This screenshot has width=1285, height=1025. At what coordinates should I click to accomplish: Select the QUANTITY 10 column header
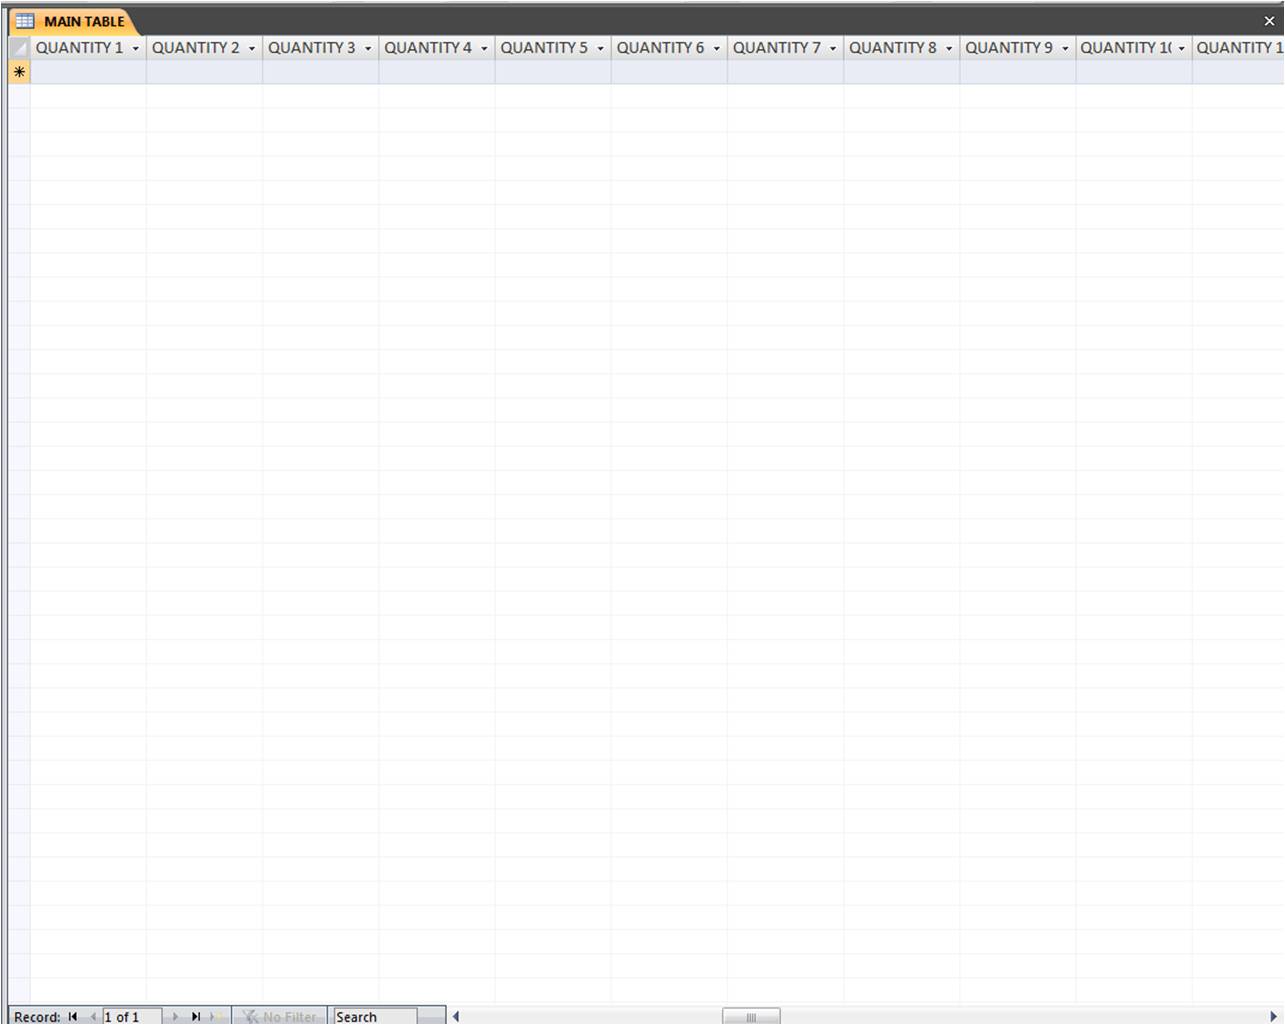[x=1133, y=48]
